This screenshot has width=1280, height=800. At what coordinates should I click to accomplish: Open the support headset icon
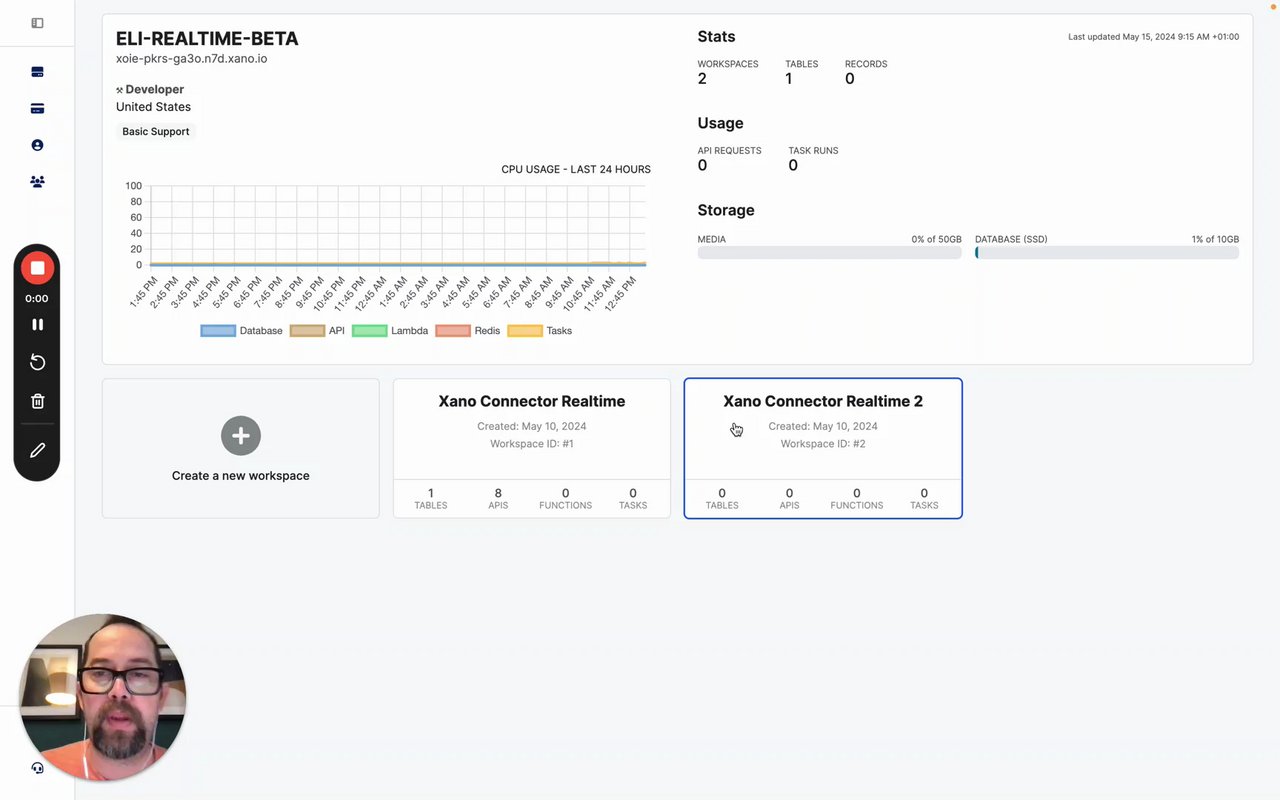(x=37, y=768)
